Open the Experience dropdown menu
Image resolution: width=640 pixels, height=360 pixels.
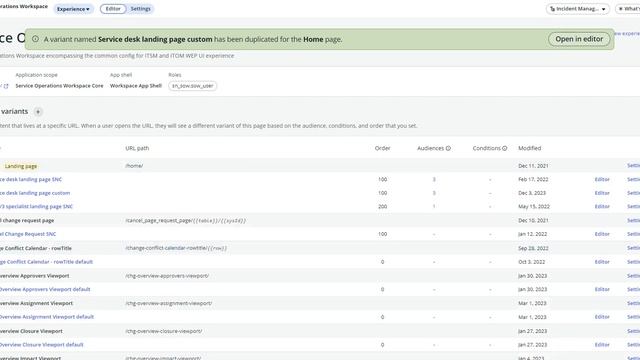(x=73, y=9)
